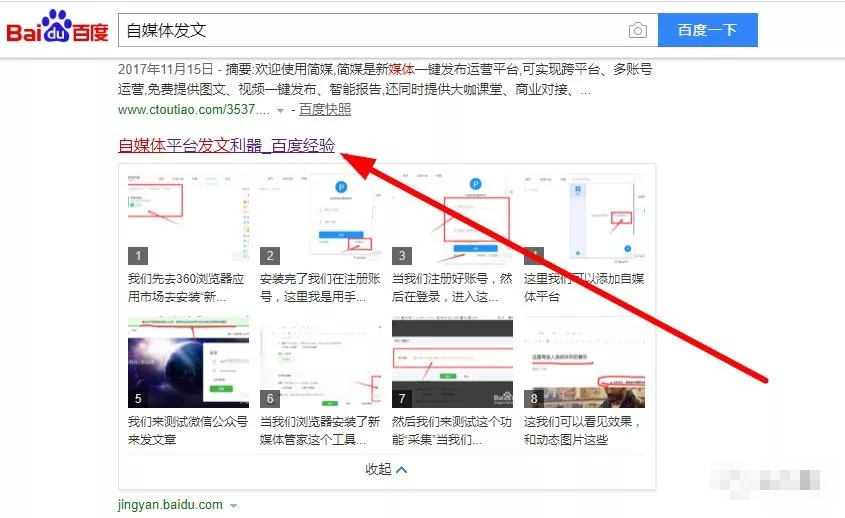
Task: Open step 1 thumbnail image
Action: pyautogui.click(x=189, y=219)
